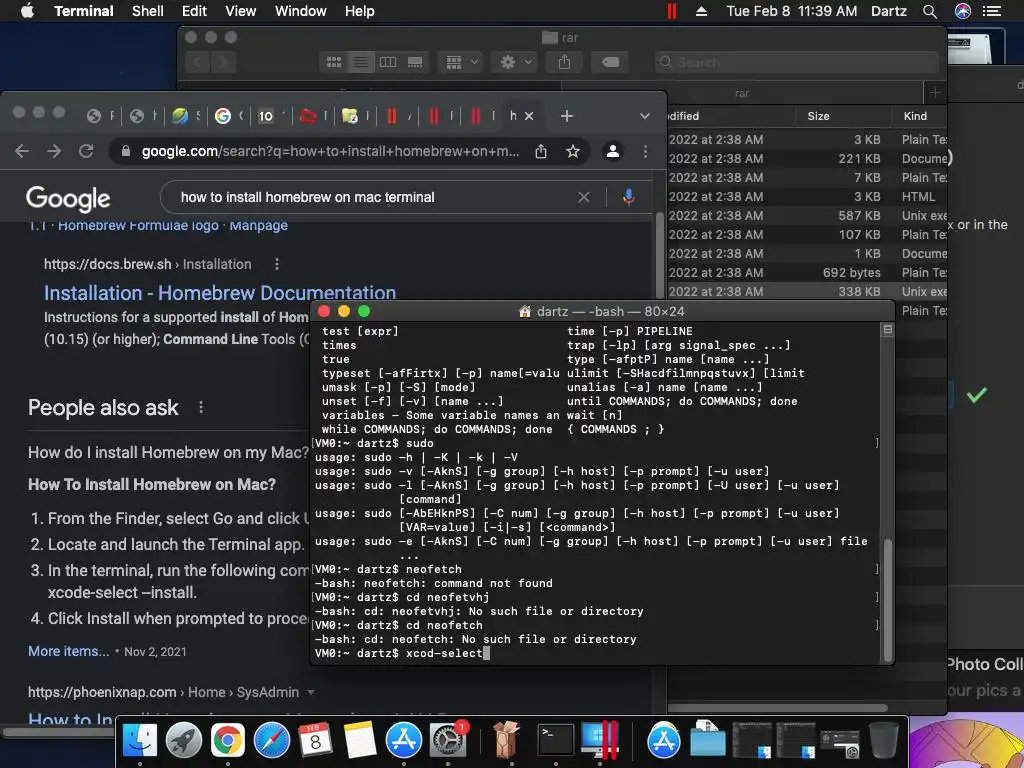
Task: Open the Shell menu
Action: pyautogui.click(x=148, y=11)
